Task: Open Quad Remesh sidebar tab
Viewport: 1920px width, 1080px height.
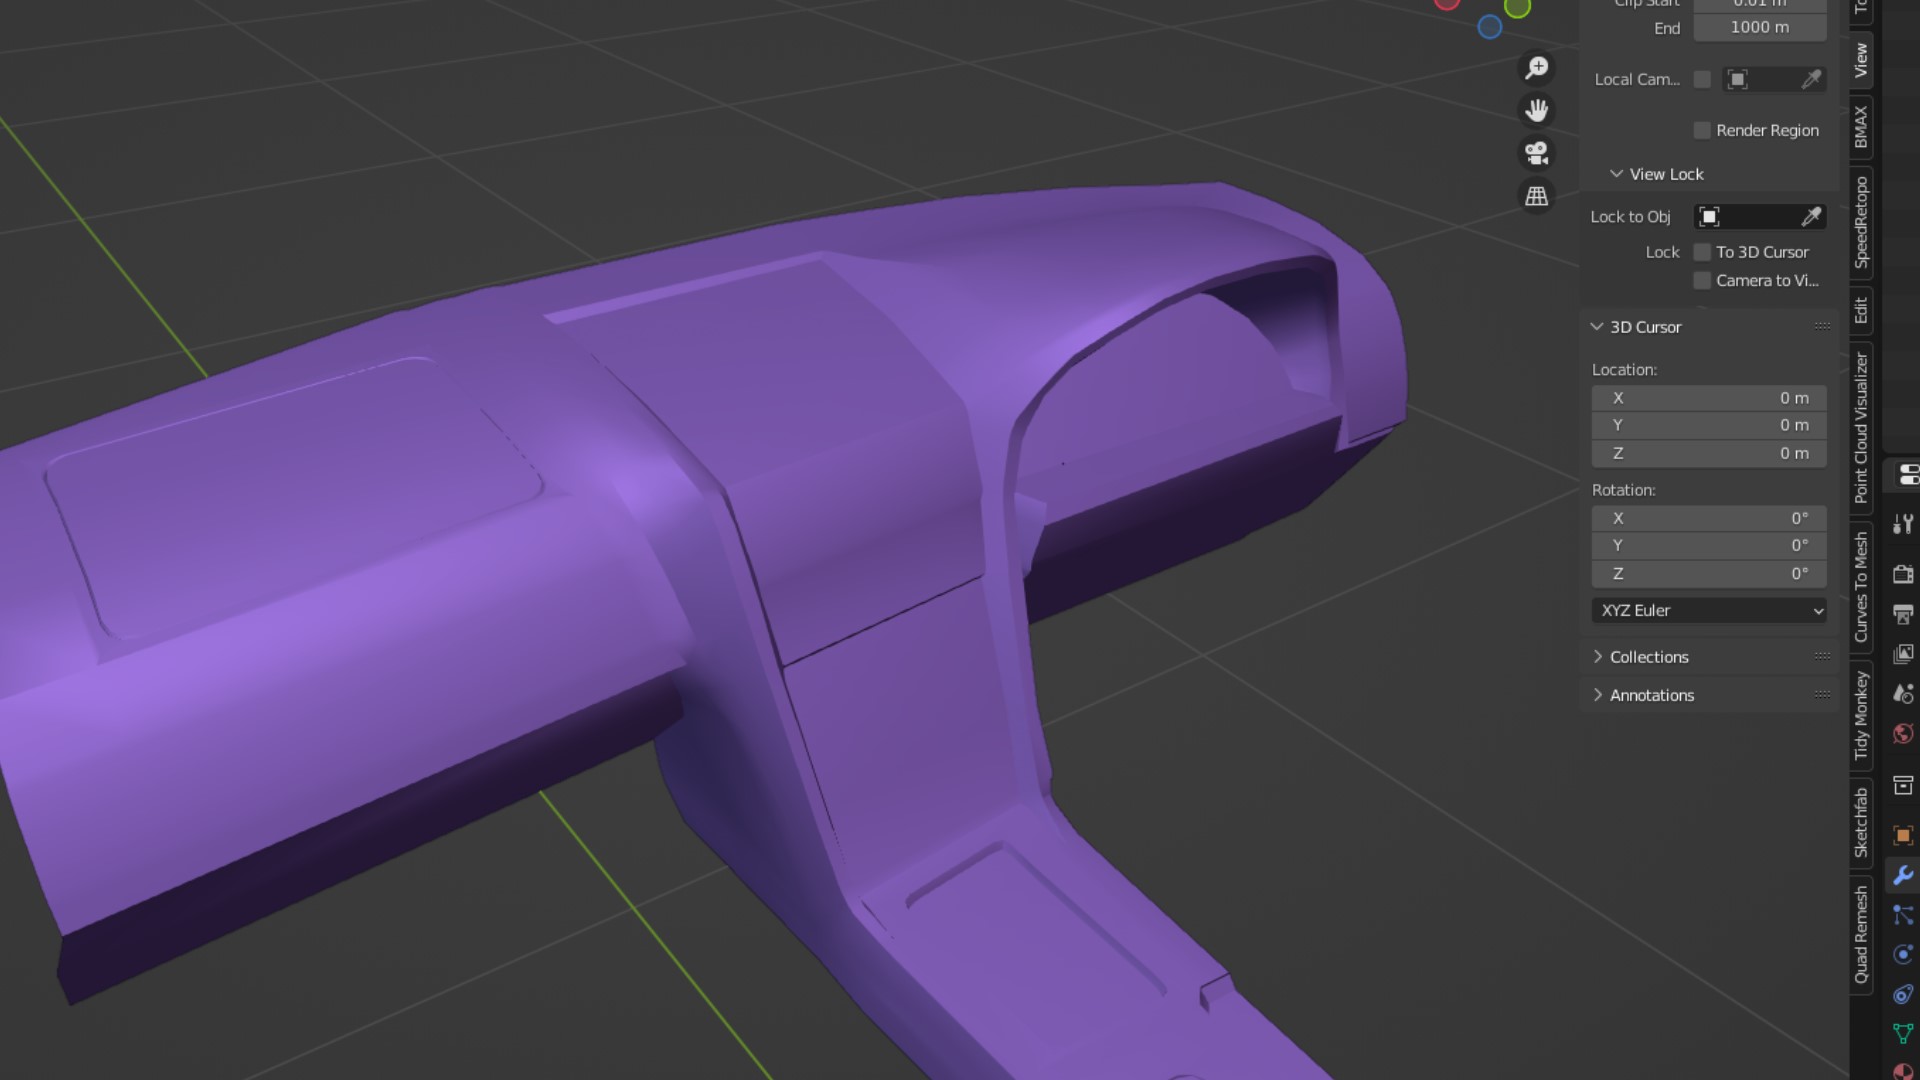Action: [x=1861, y=934]
